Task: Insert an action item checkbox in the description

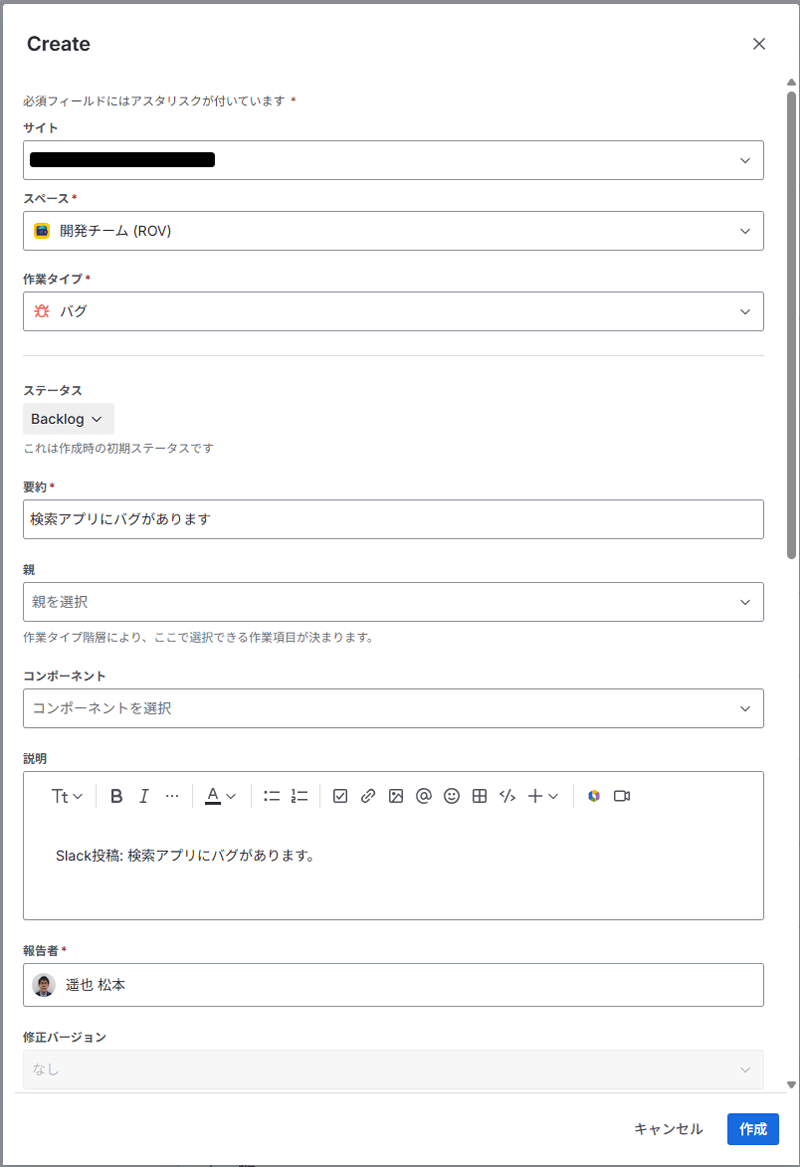Action: (x=340, y=795)
